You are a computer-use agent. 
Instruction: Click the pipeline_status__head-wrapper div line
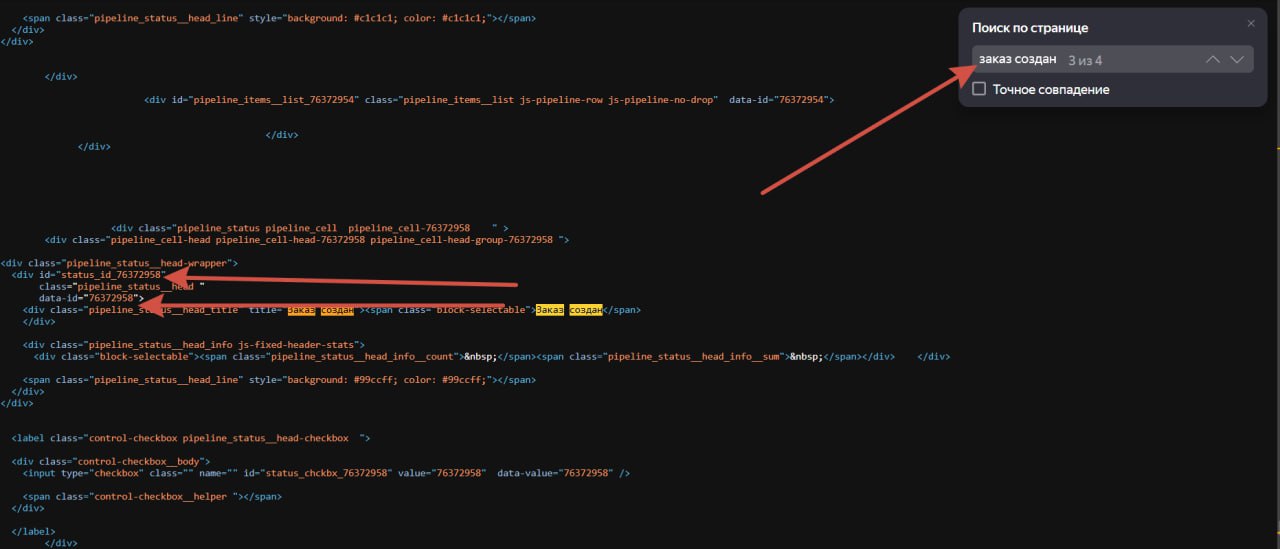119,262
